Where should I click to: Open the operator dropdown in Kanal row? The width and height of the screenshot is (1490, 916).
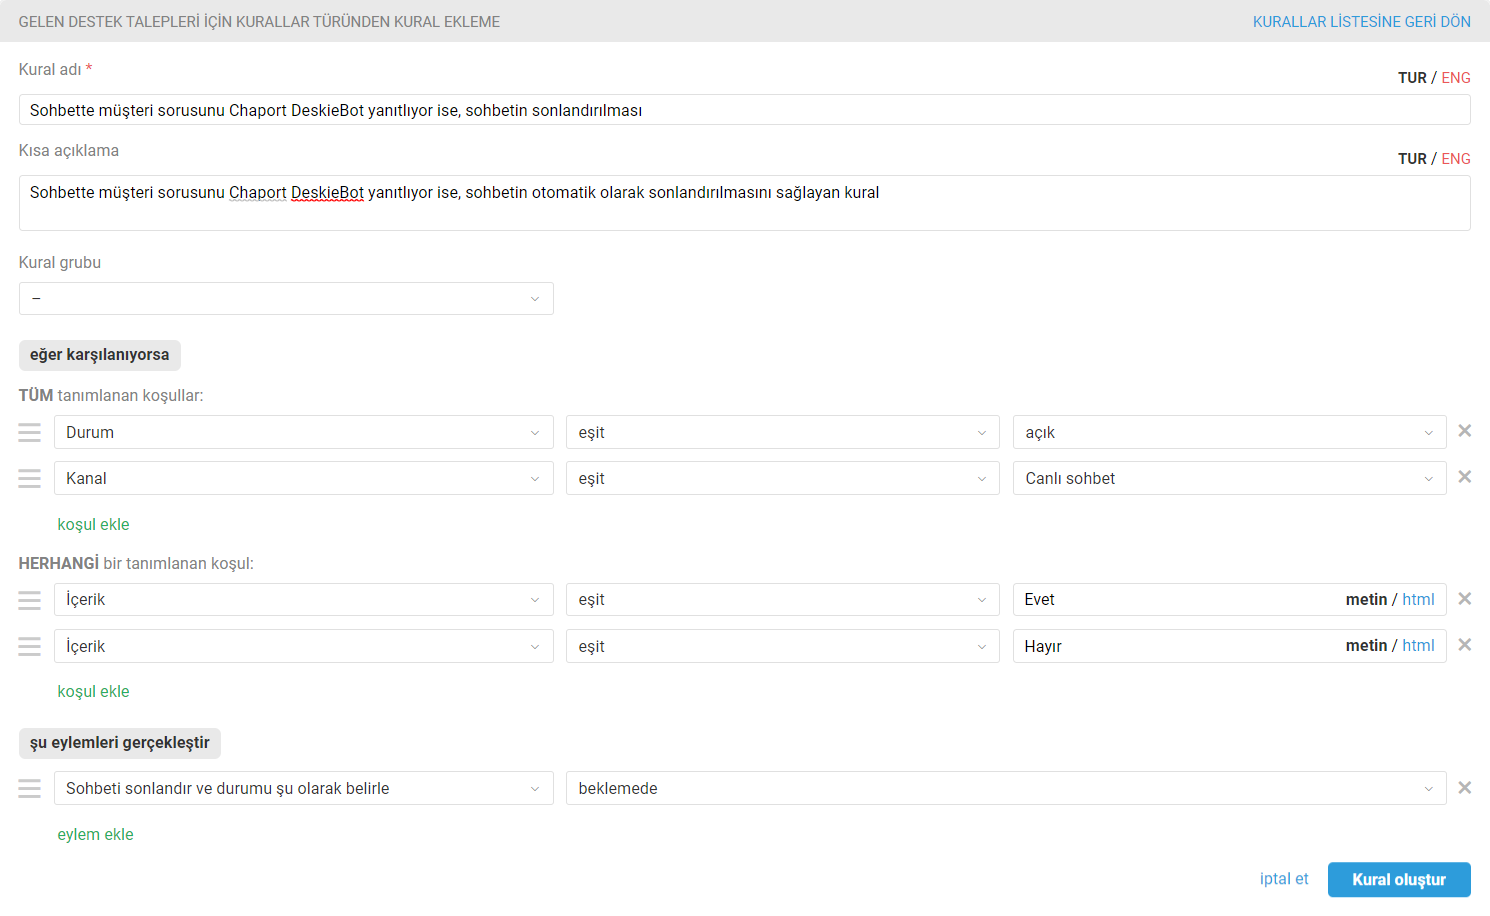783,478
